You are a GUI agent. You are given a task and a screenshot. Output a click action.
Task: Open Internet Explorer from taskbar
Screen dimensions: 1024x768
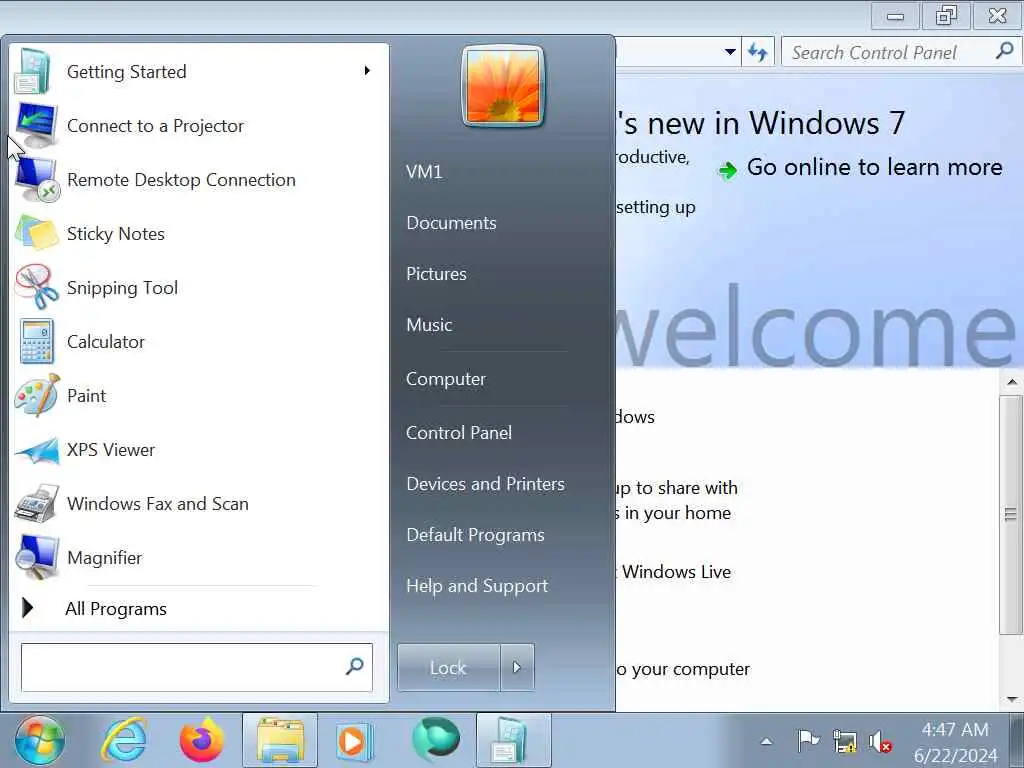coord(124,741)
